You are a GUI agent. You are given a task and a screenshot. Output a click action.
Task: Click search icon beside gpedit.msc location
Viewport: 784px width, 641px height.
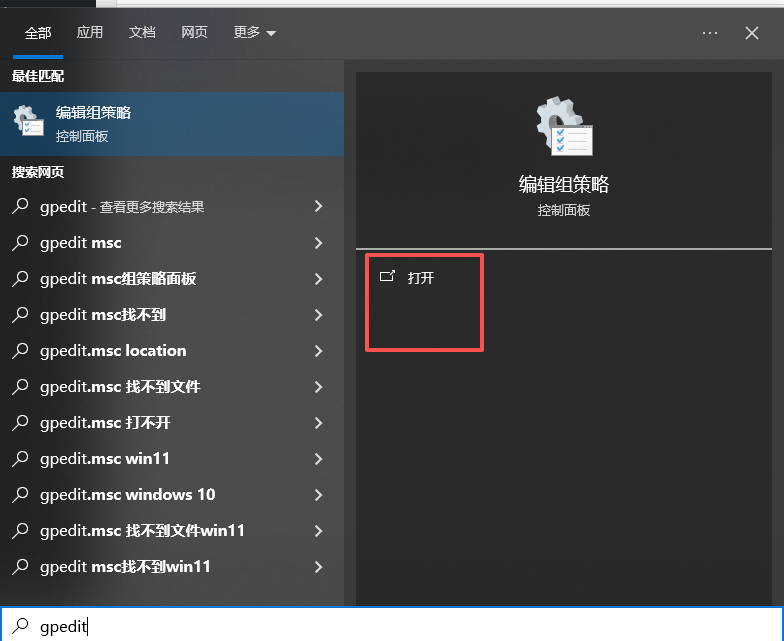(x=20, y=351)
